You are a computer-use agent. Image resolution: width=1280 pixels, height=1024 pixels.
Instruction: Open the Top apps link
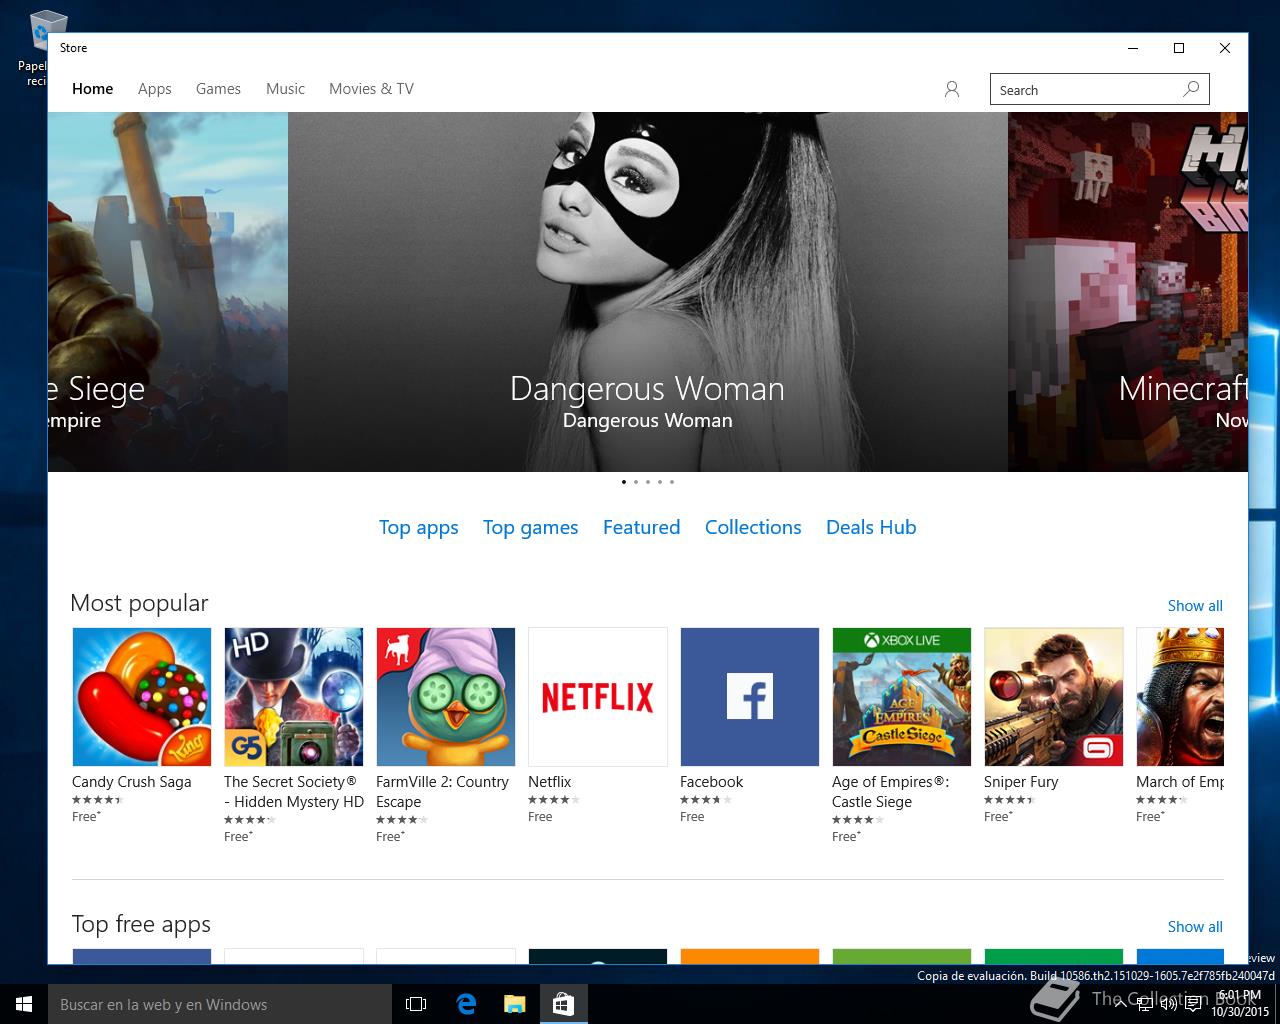pos(419,528)
